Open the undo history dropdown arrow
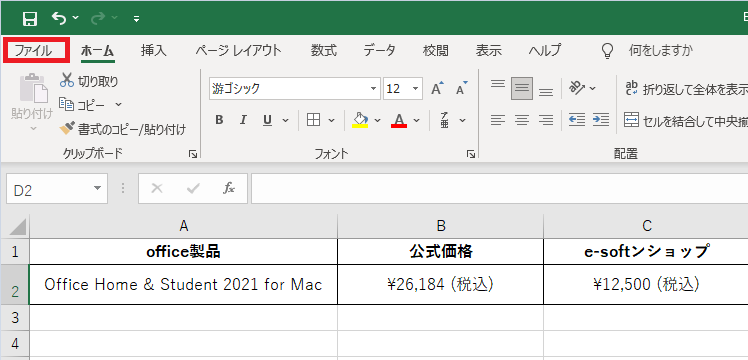This screenshot has width=748, height=360. (x=76, y=19)
